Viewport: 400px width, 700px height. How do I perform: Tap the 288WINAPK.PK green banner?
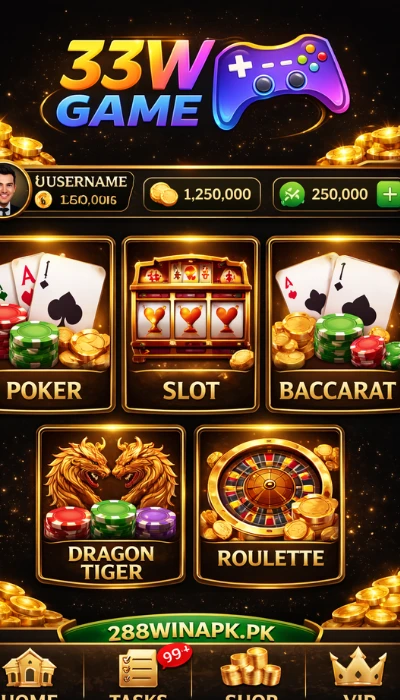point(190,633)
